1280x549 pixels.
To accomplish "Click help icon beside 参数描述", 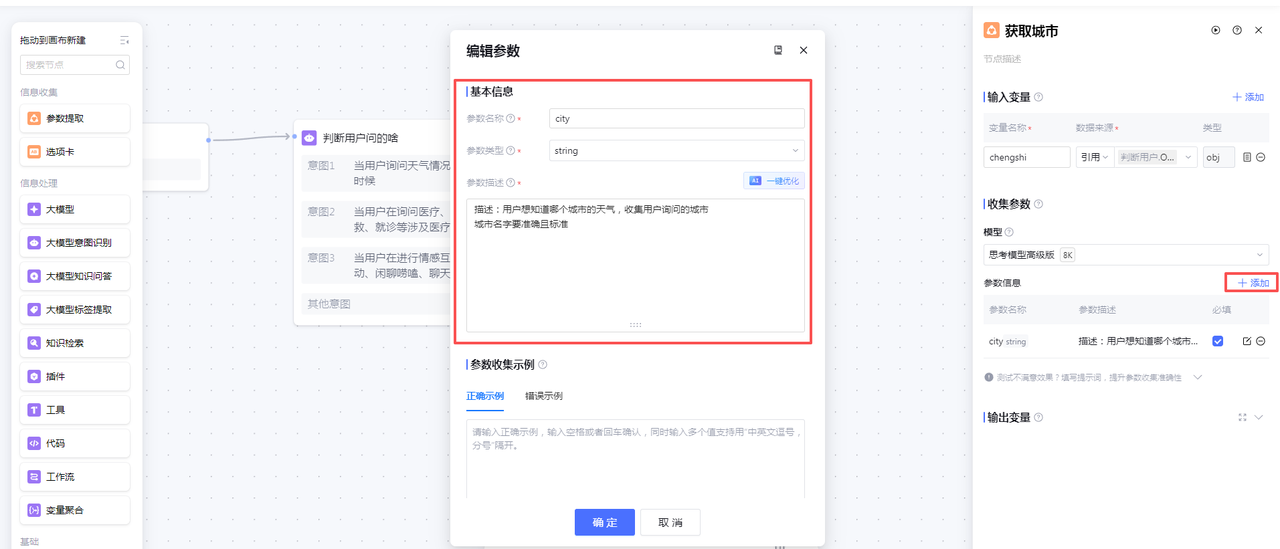I will tap(511, 183).
